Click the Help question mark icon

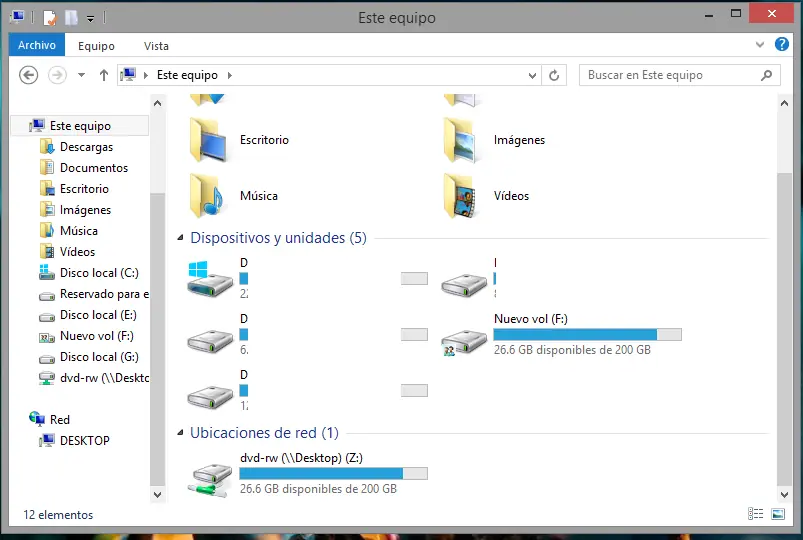point(781,45)
